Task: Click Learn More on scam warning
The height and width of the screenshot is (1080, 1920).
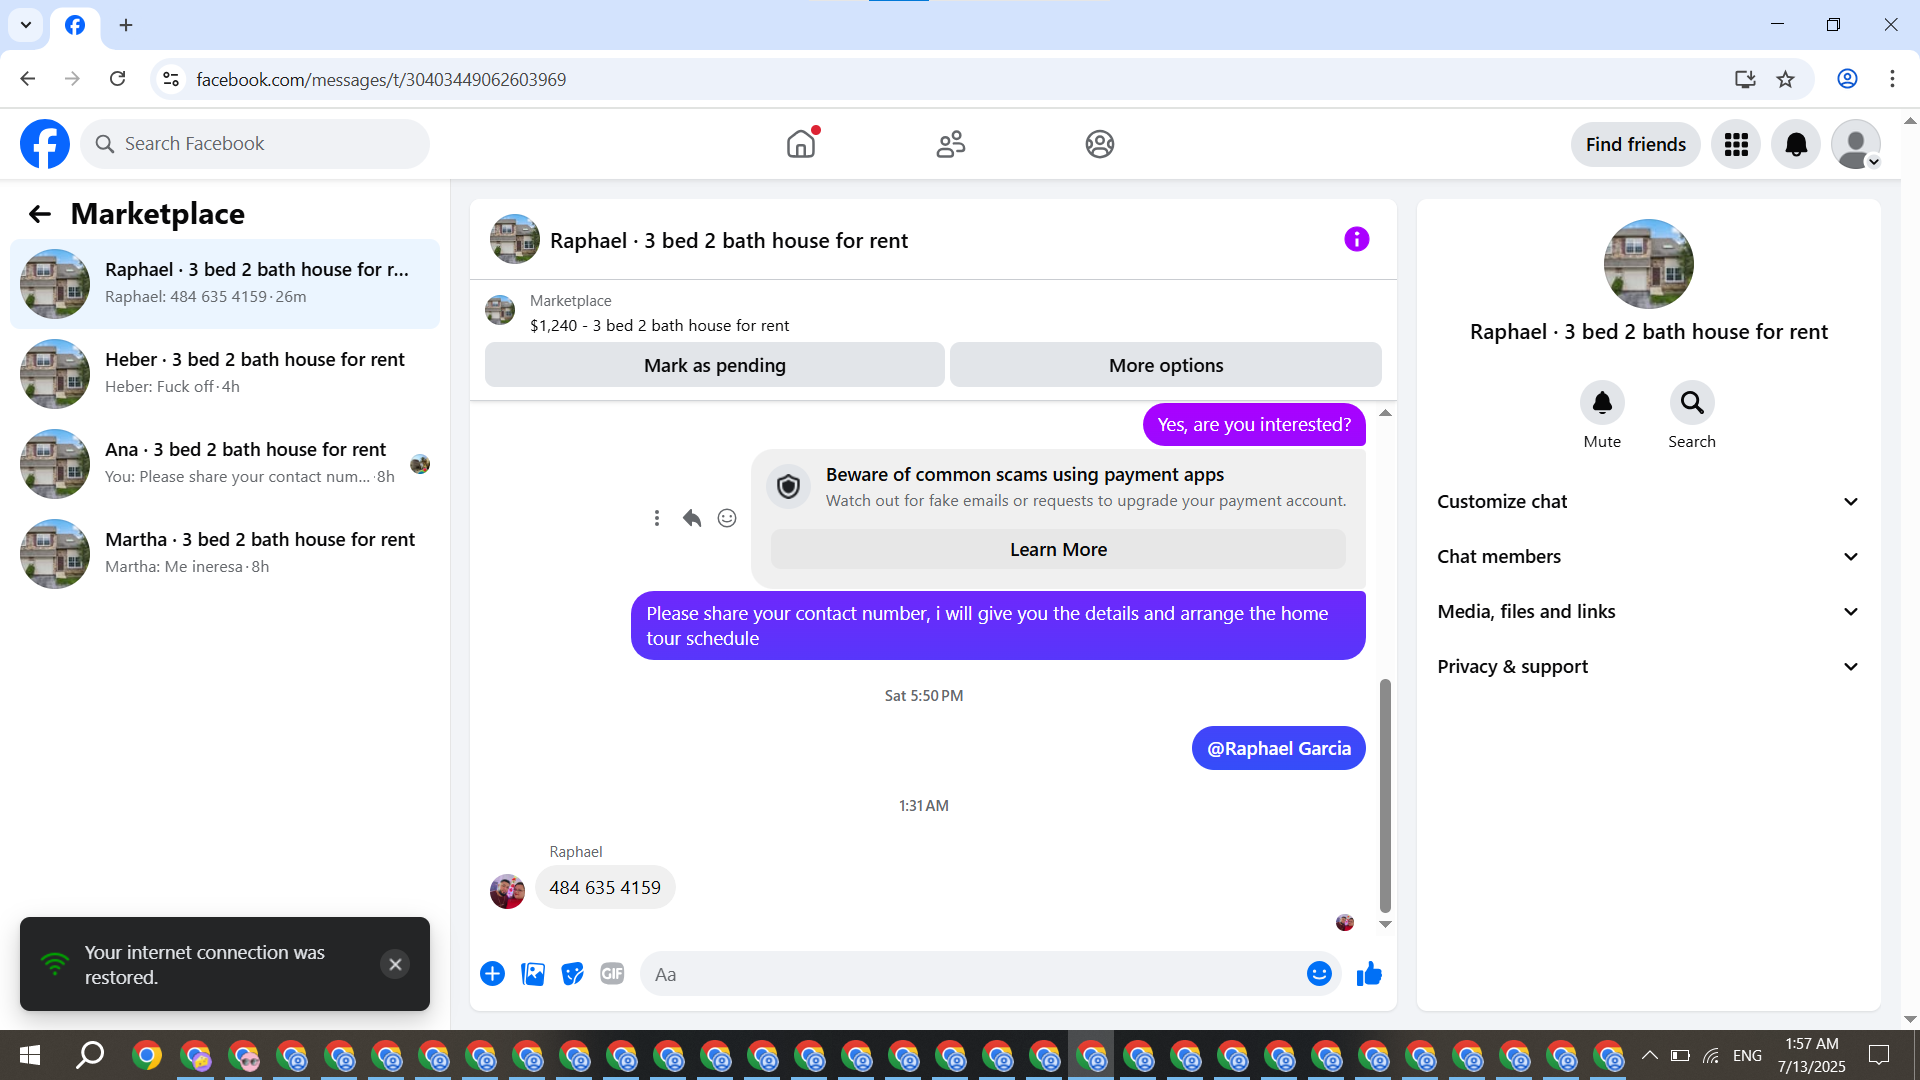Action: click(1058, 550)
